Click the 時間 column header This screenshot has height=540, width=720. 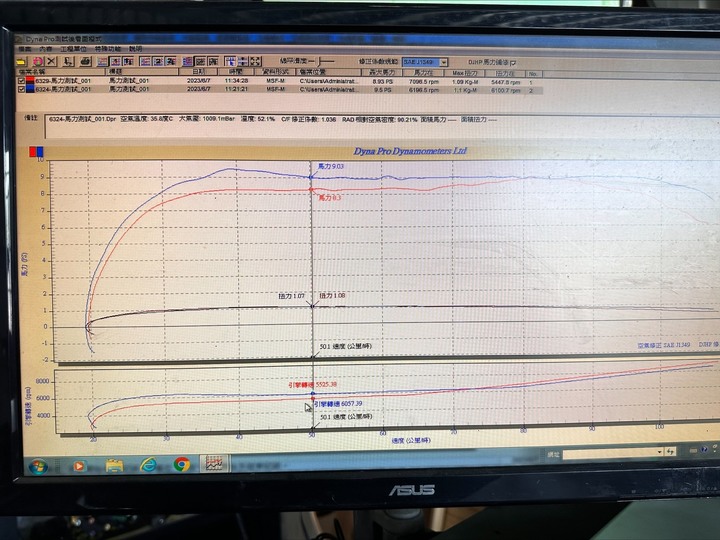pos(236,72)
